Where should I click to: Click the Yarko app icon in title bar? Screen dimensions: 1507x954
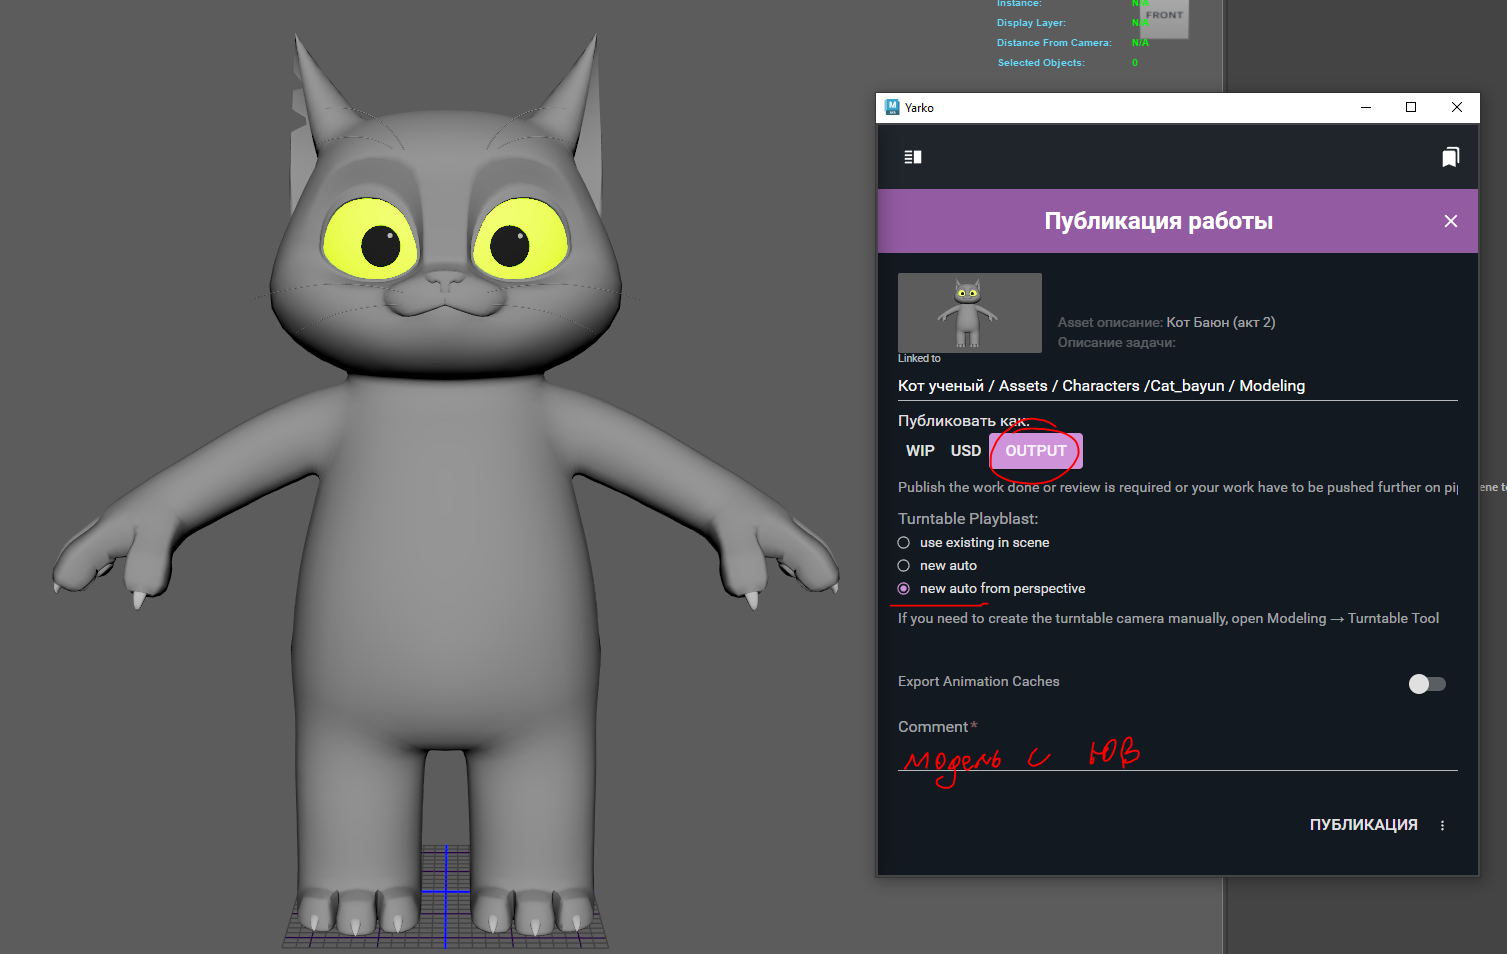(892, 107)
